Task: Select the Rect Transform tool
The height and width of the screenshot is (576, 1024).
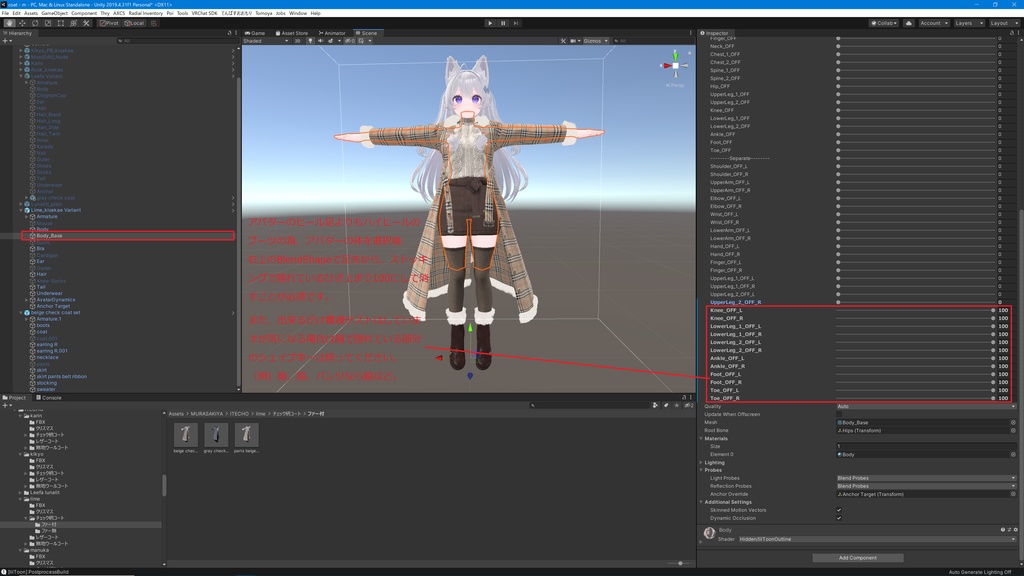Action: [60, 23]
